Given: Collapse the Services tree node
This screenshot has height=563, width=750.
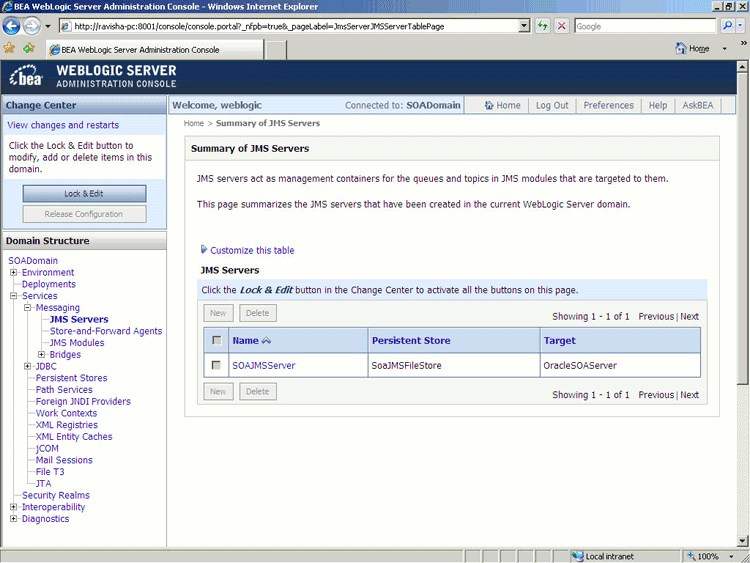Looking at the screenshot, I should (x=13, y=296).
